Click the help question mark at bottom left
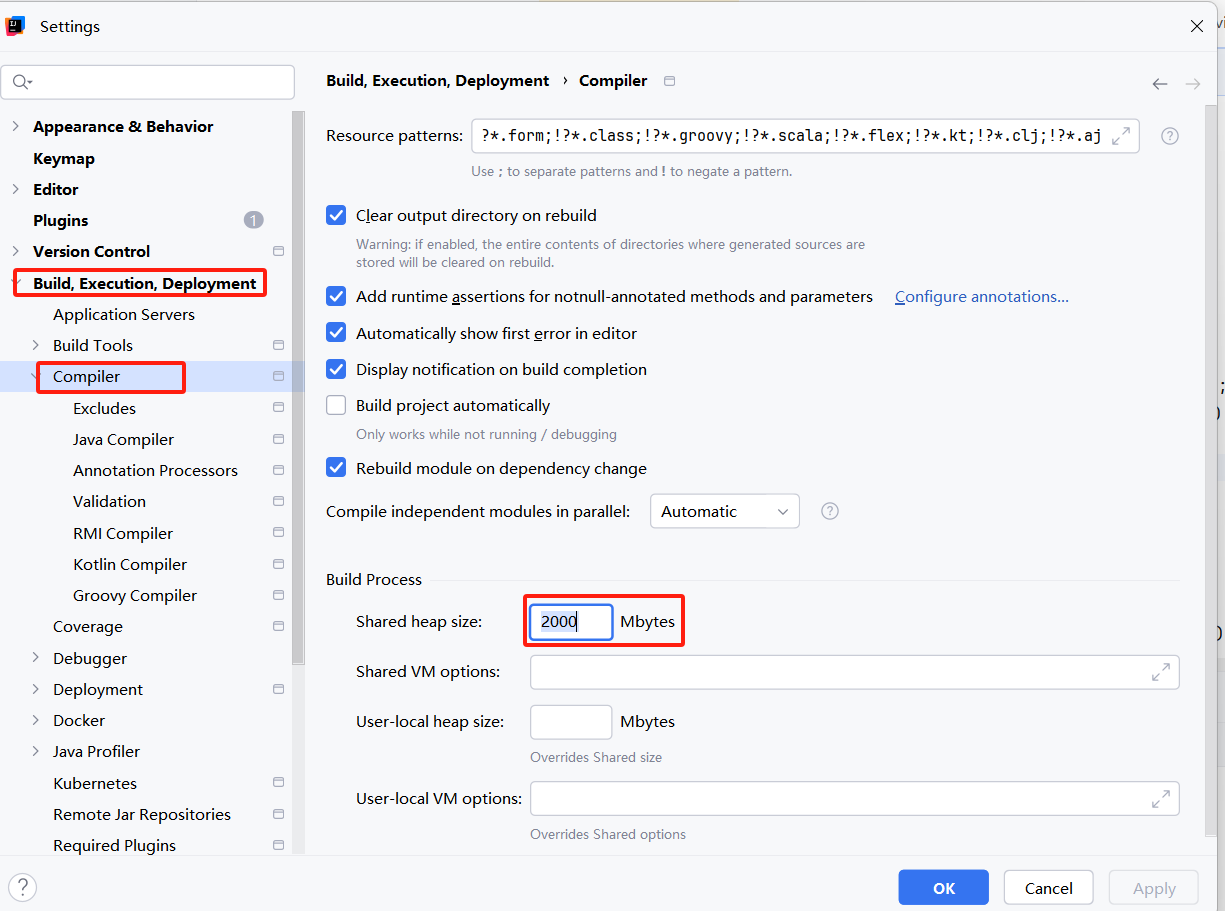 [x=22, y=887]
